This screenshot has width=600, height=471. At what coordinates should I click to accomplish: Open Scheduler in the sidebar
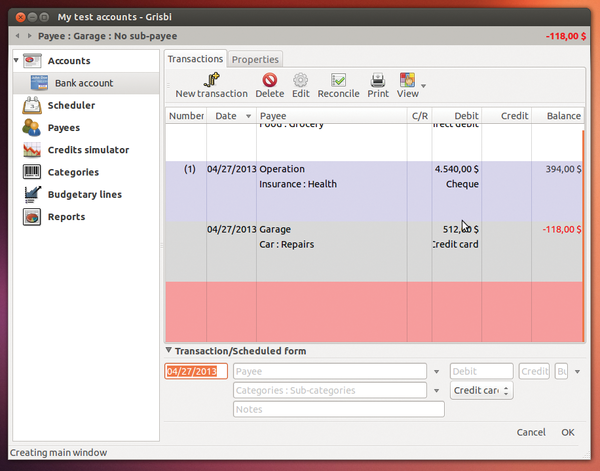pyautogui.click(x=71, y=105)
